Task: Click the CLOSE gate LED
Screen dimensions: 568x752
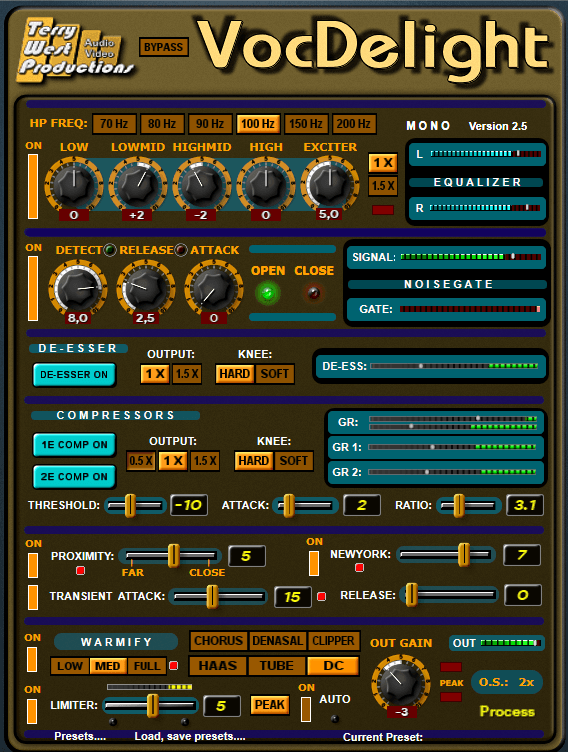Action: tap(313, 293)
